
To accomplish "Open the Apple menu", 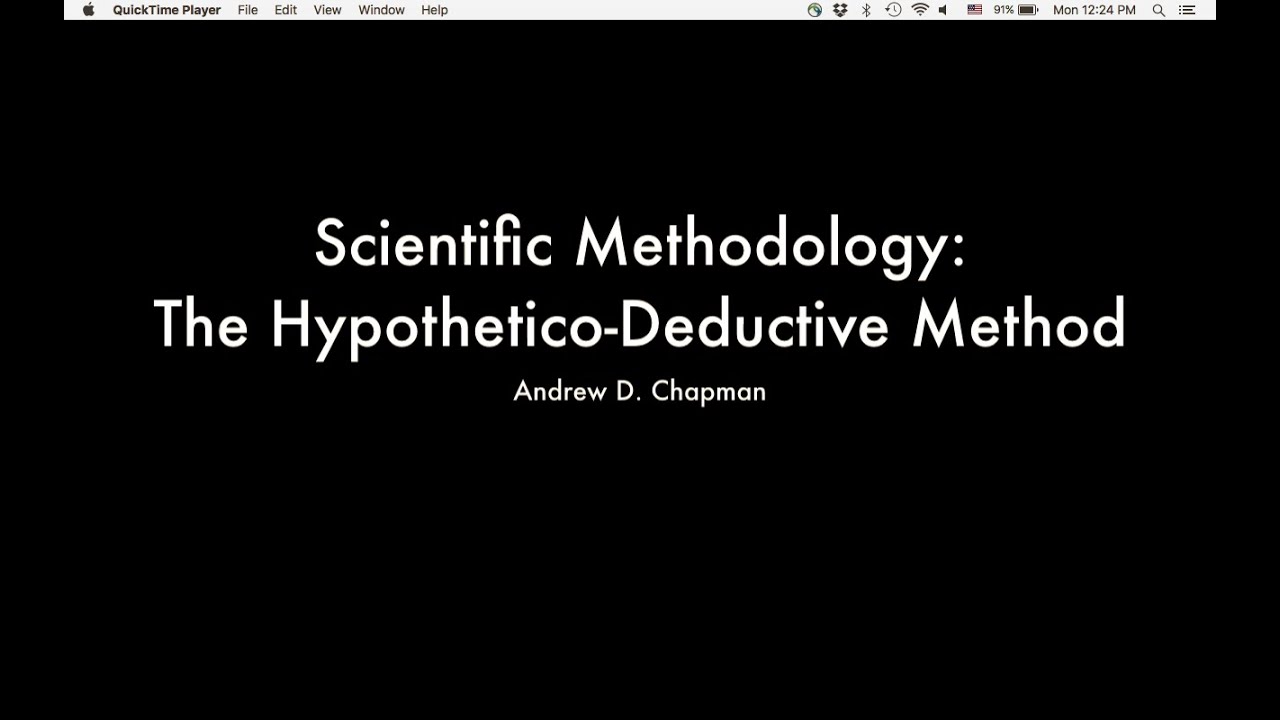I will 88,10.
